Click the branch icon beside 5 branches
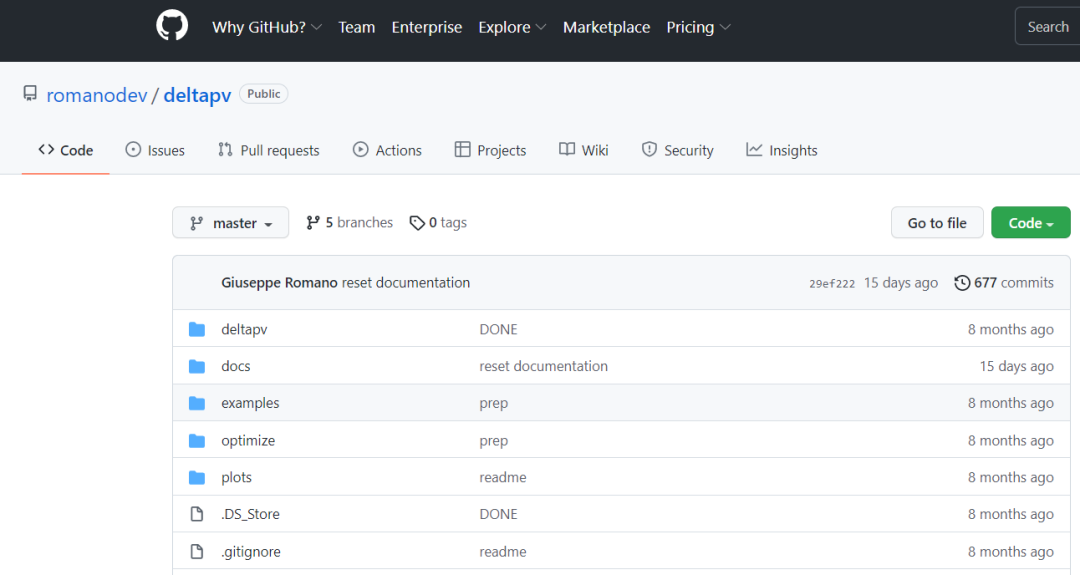1080x575 pixels. (x=313, y=223)
